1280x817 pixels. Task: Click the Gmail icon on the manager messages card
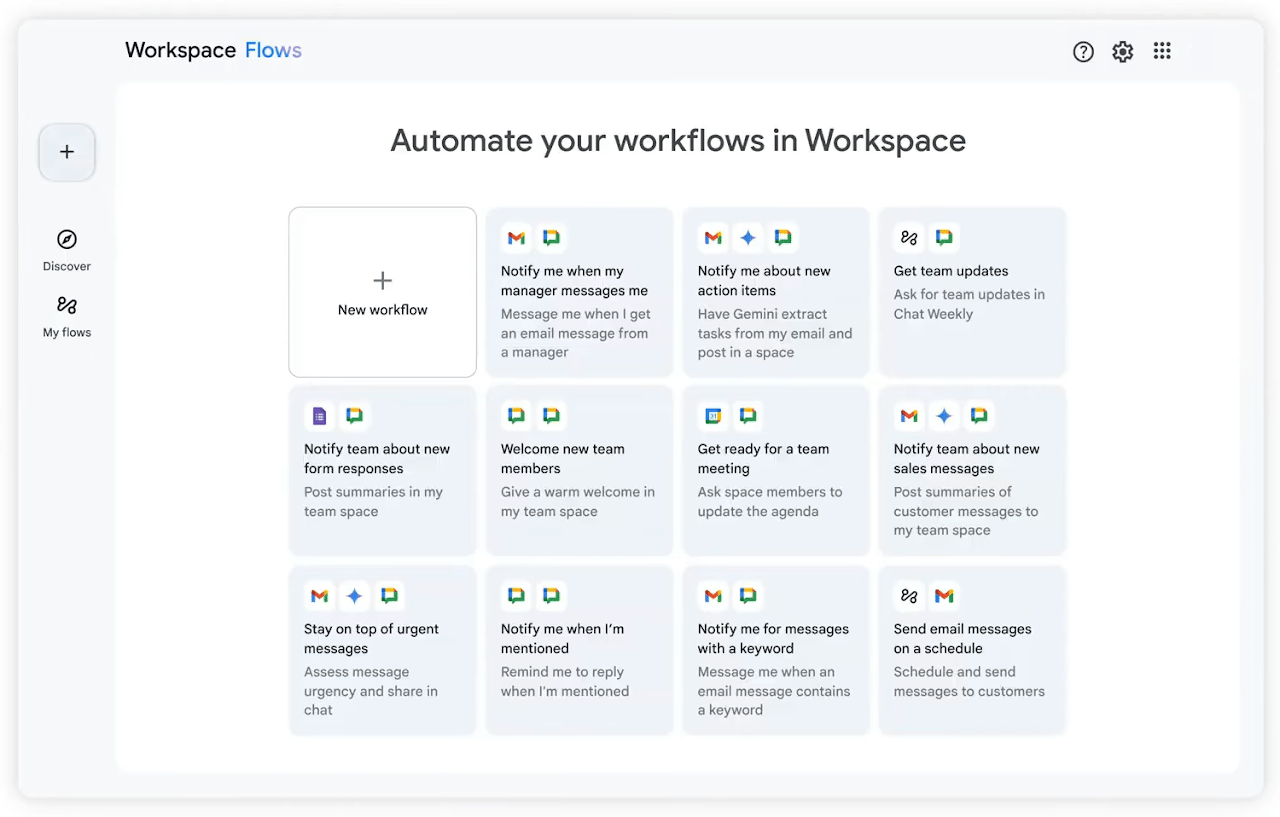(516, 238)
